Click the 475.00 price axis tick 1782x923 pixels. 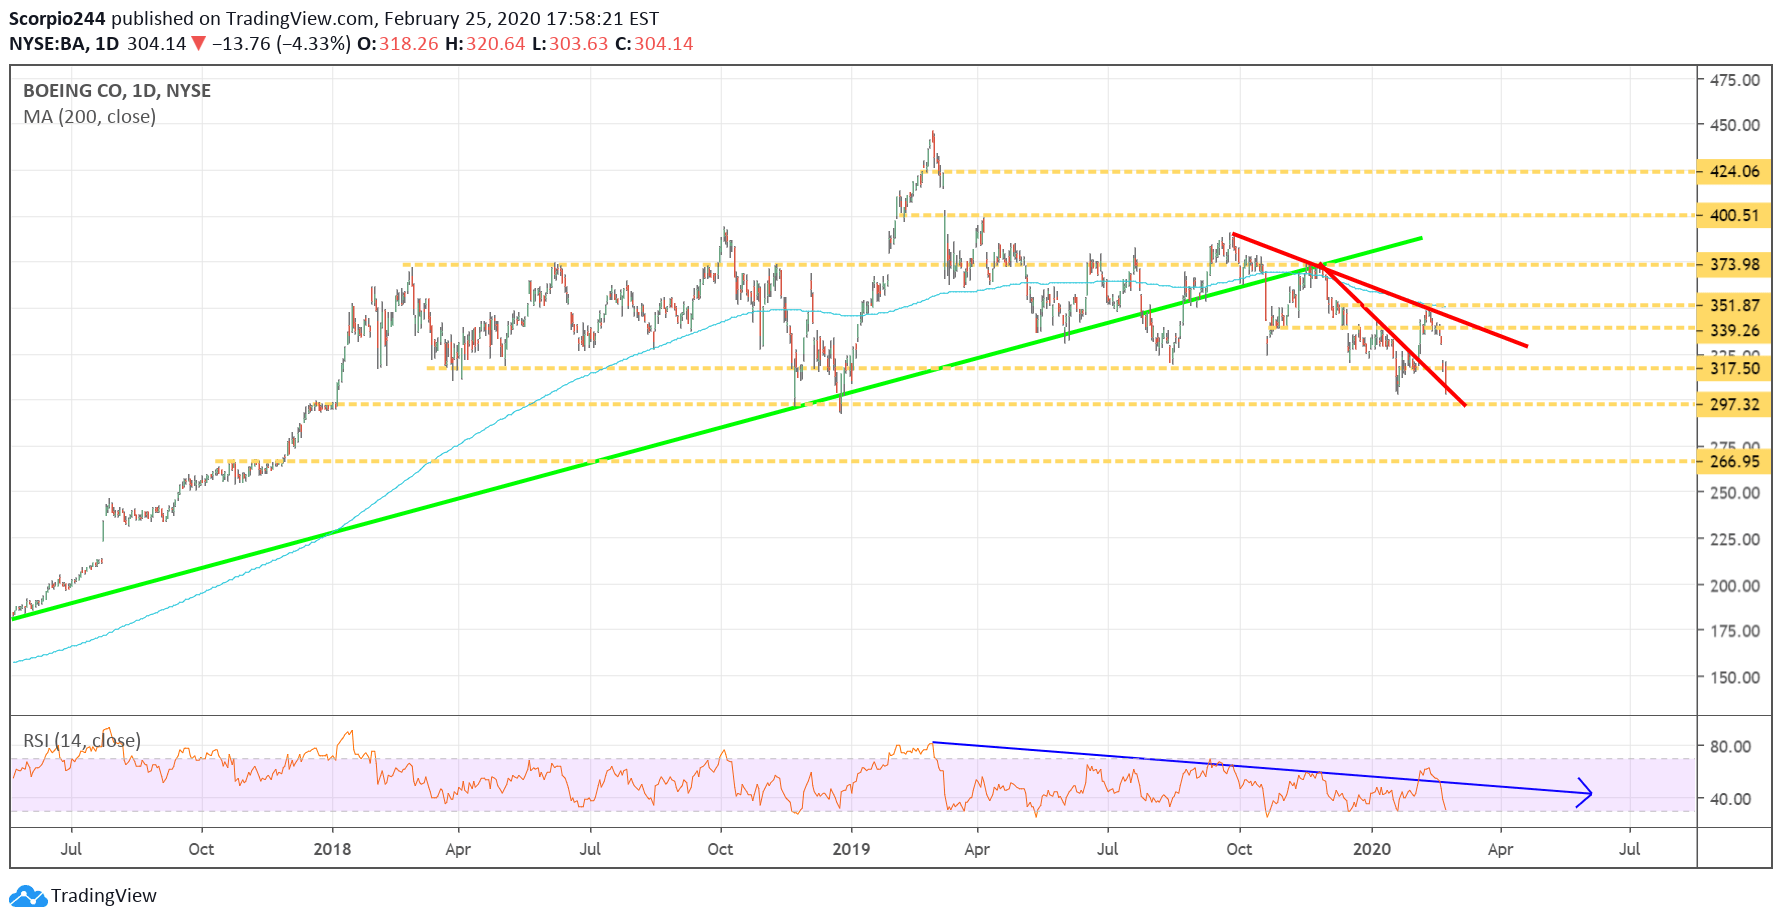[1735, 80]
